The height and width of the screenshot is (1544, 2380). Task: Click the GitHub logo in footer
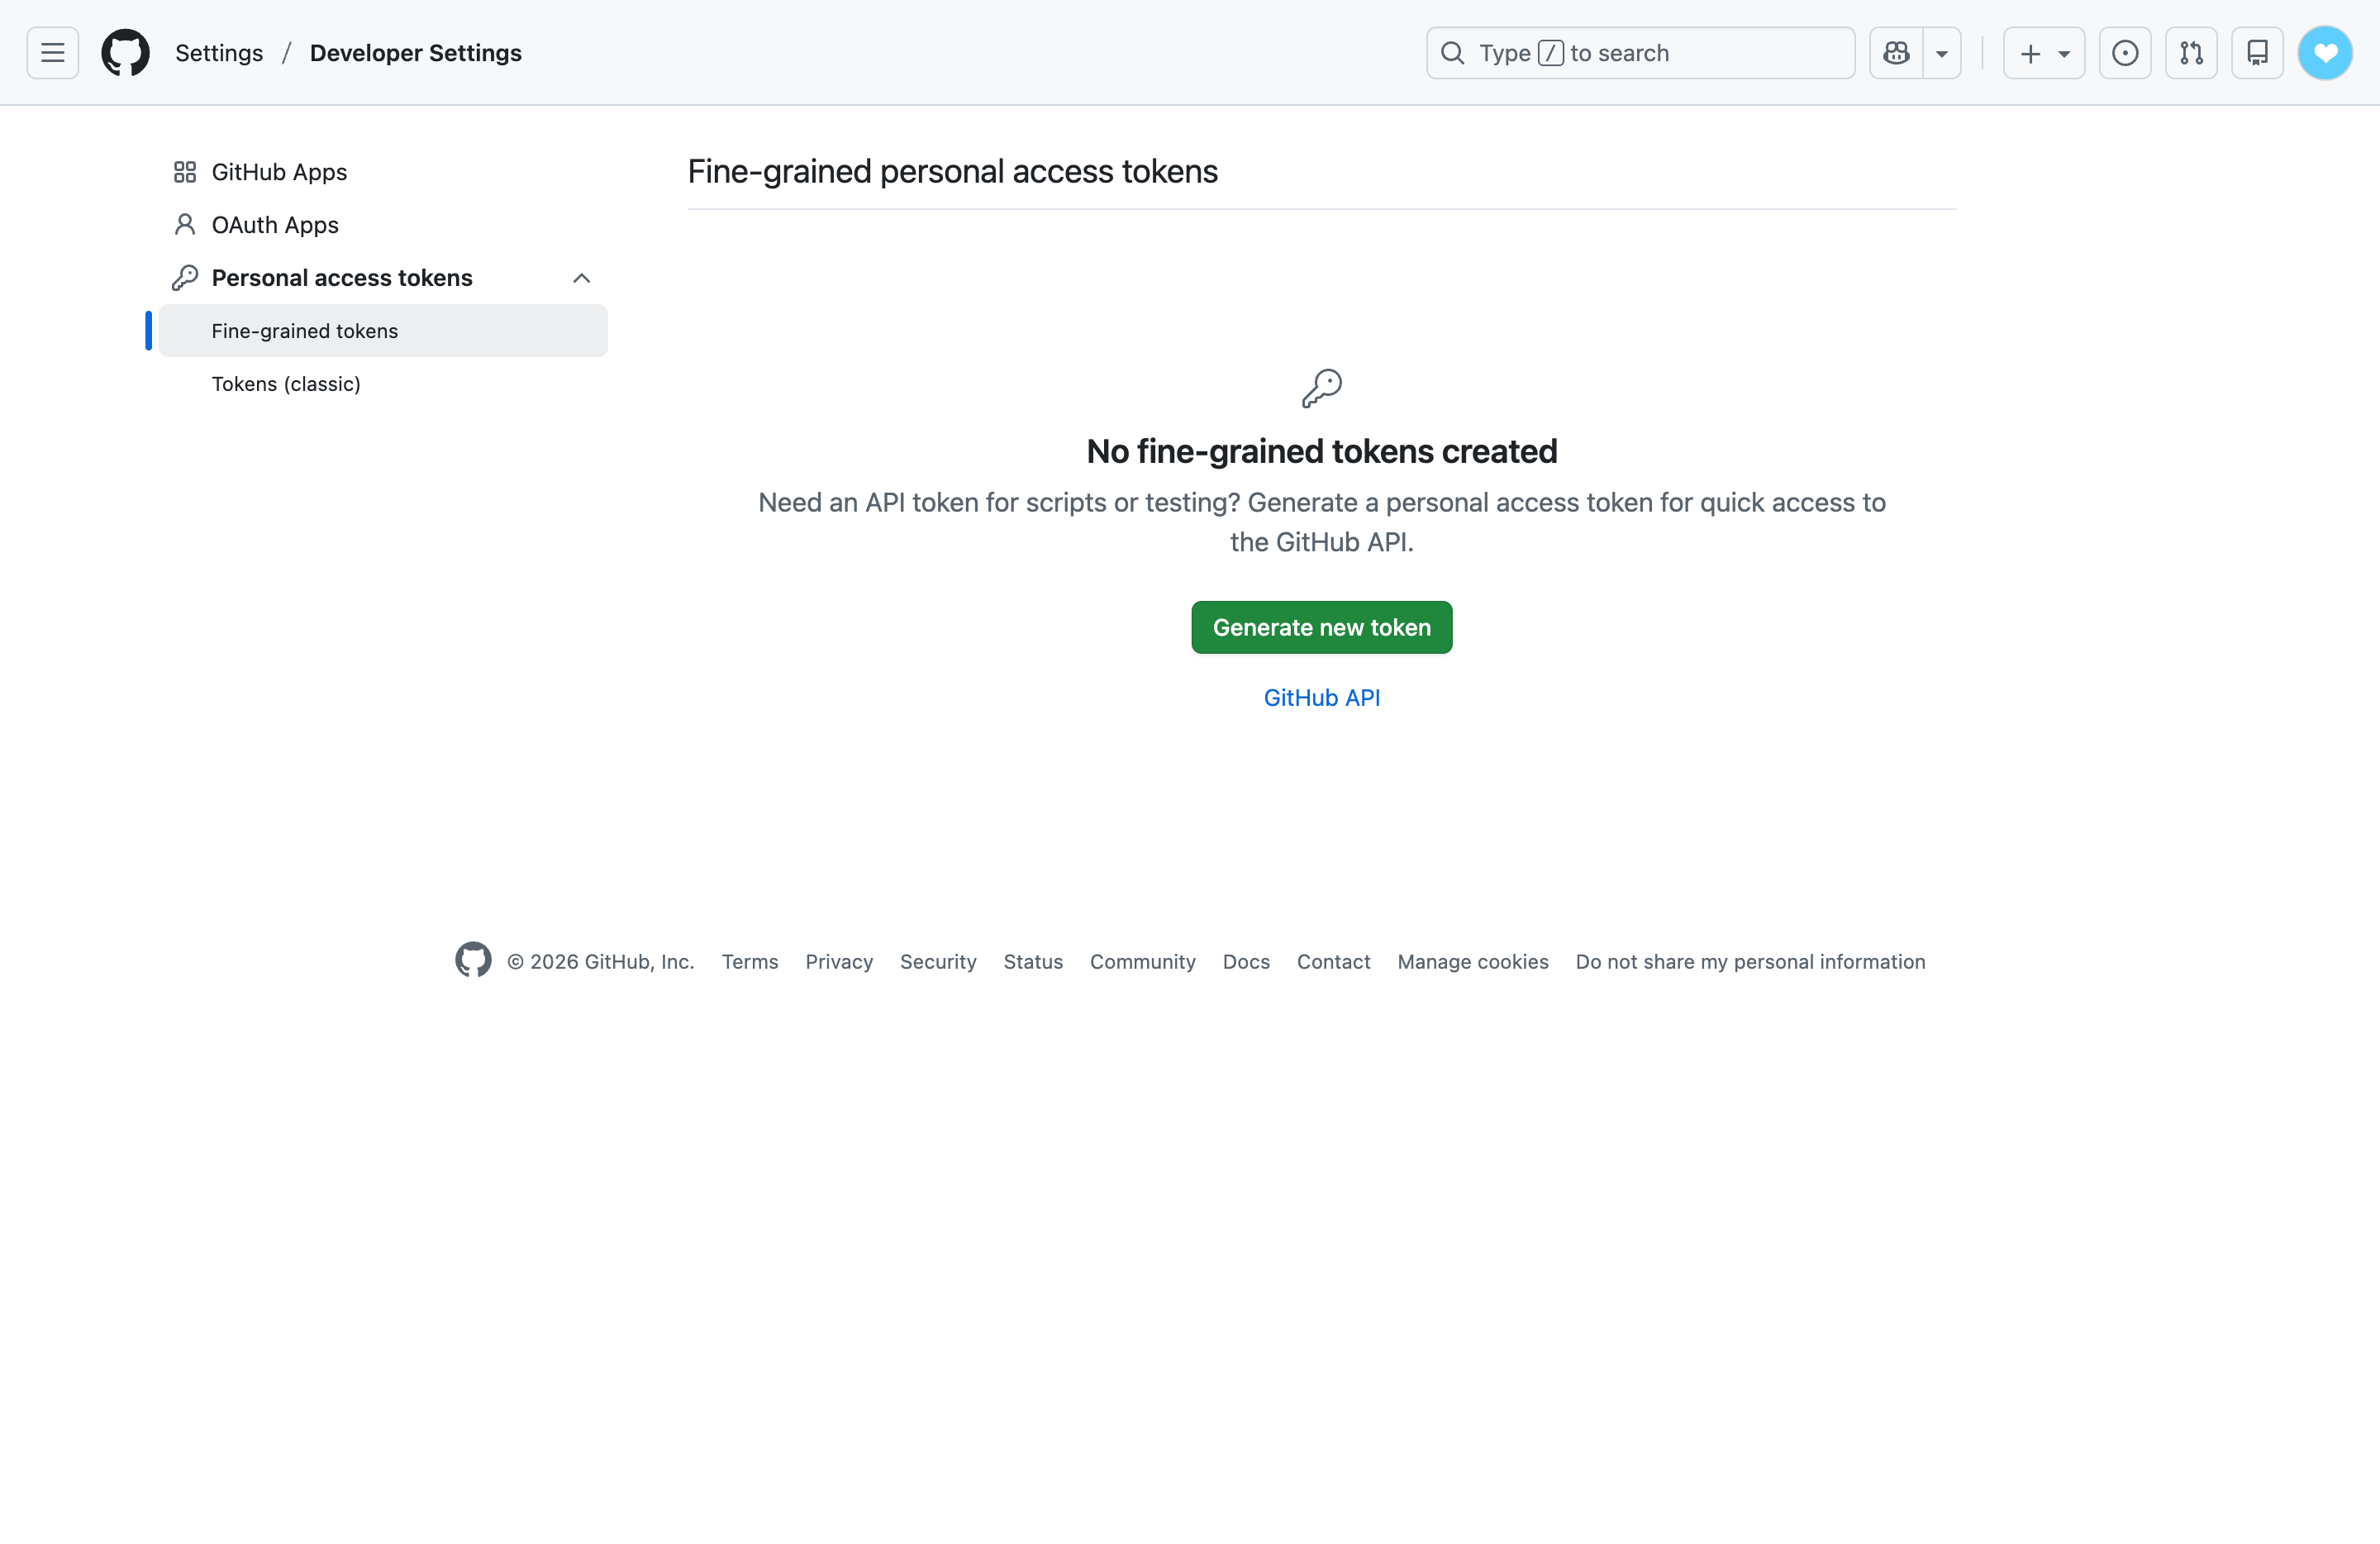473,960
